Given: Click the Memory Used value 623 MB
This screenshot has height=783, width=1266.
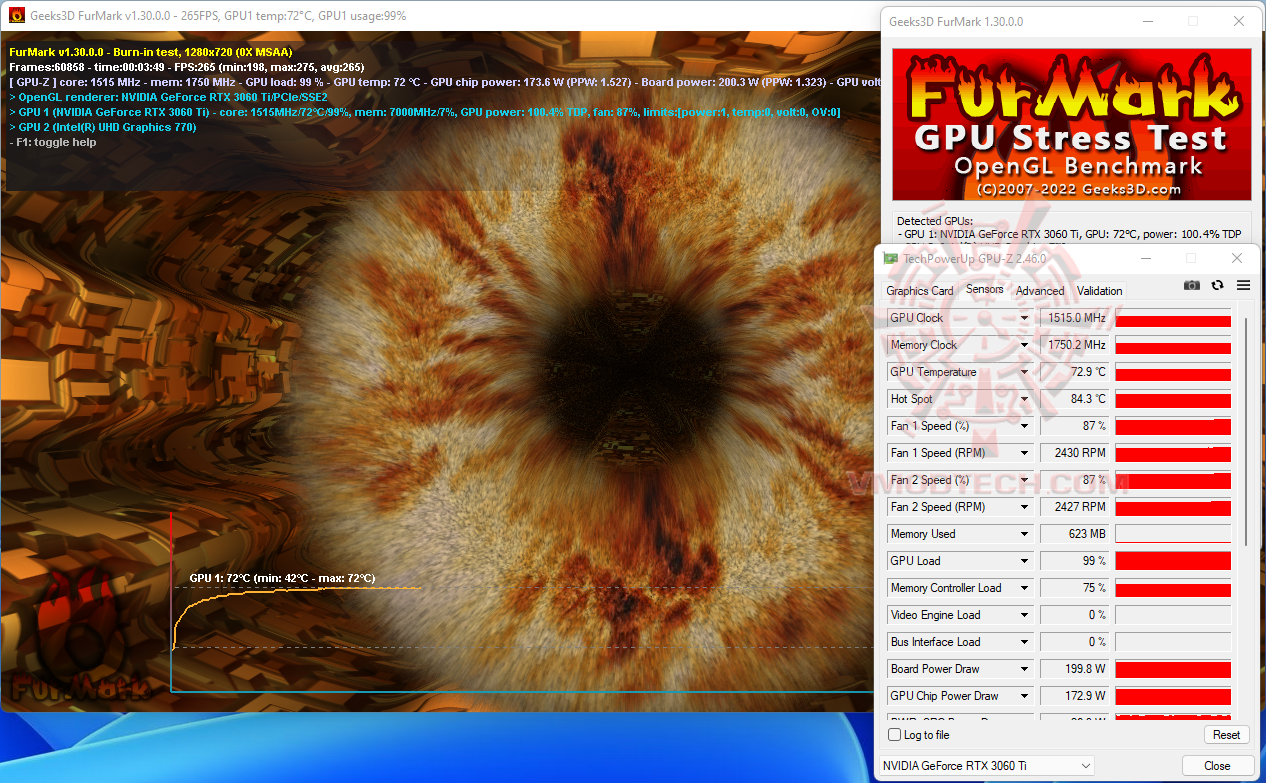Looking at the screenshot, I should point(1075,534).
